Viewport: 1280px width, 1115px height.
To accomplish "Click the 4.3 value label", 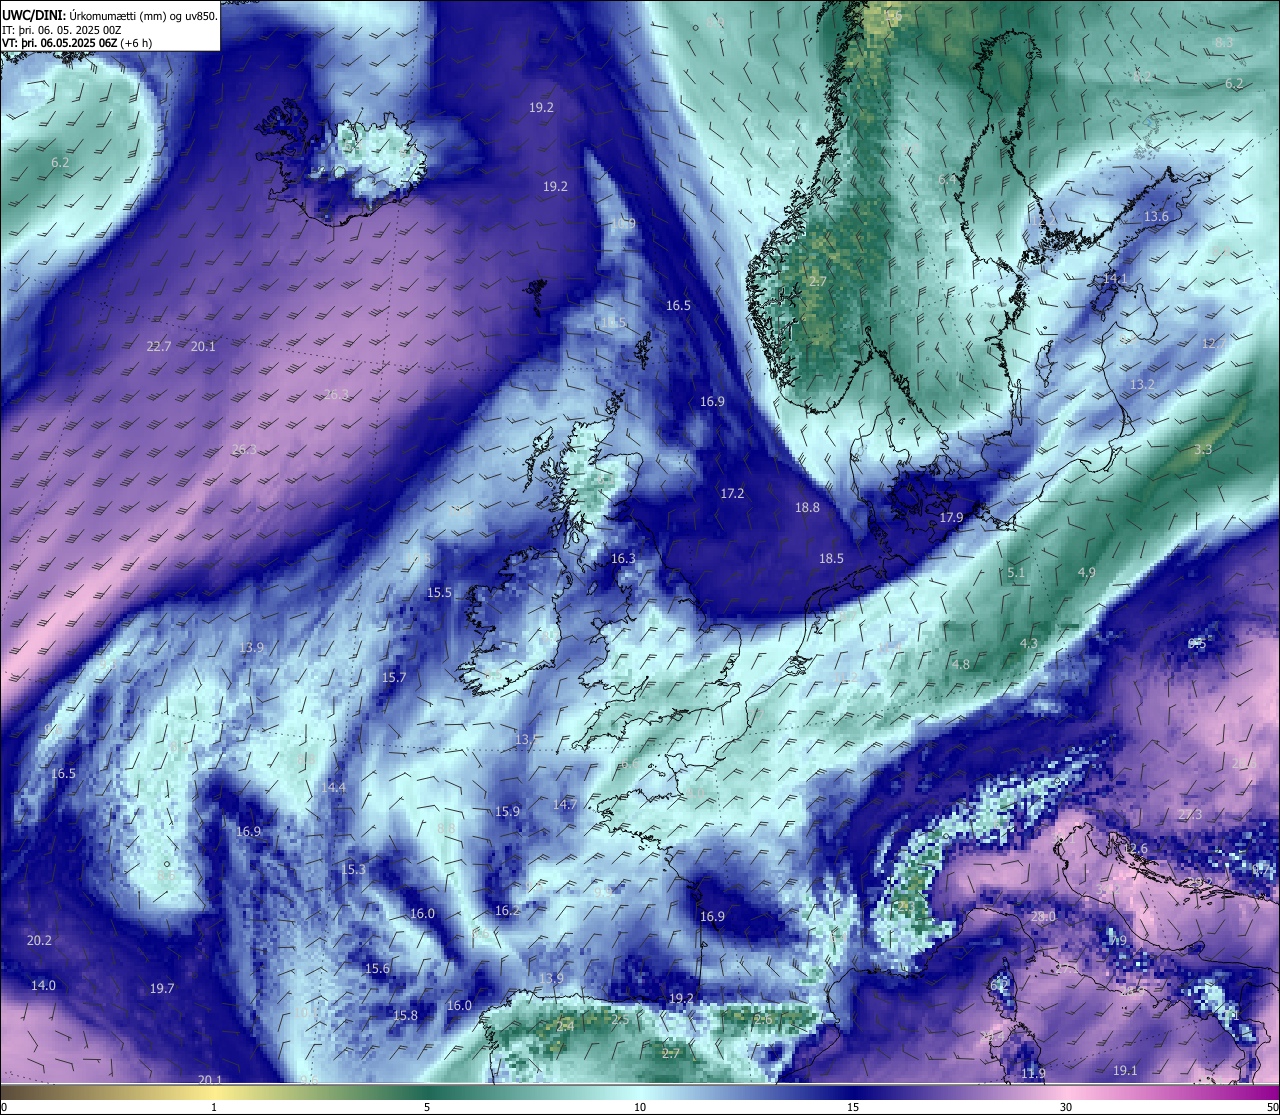I will tap(1029, 643).
